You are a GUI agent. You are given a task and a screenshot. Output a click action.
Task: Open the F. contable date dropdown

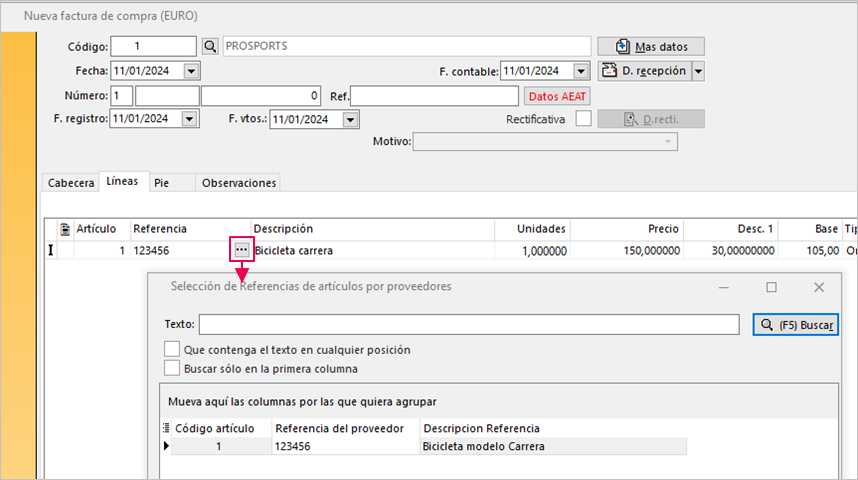click(581, 71)
